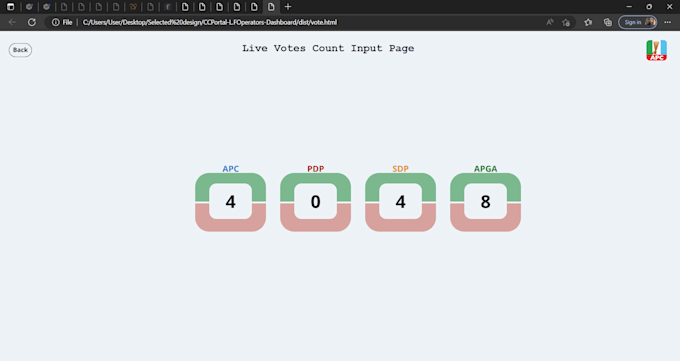
Task: Click the green upper half of SDP card
Action: 400,179
